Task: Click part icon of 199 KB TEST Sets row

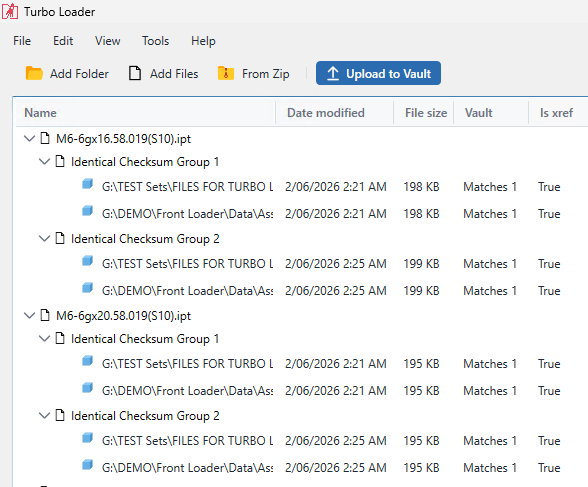Action: click(x=87, y=261)
